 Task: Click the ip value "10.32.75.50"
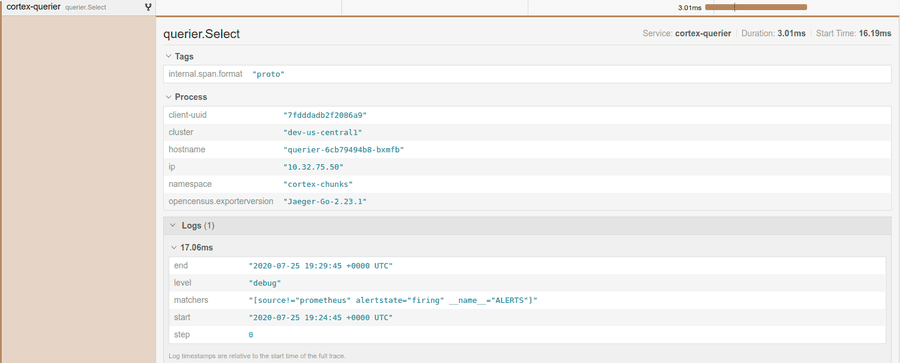point(313,167)
